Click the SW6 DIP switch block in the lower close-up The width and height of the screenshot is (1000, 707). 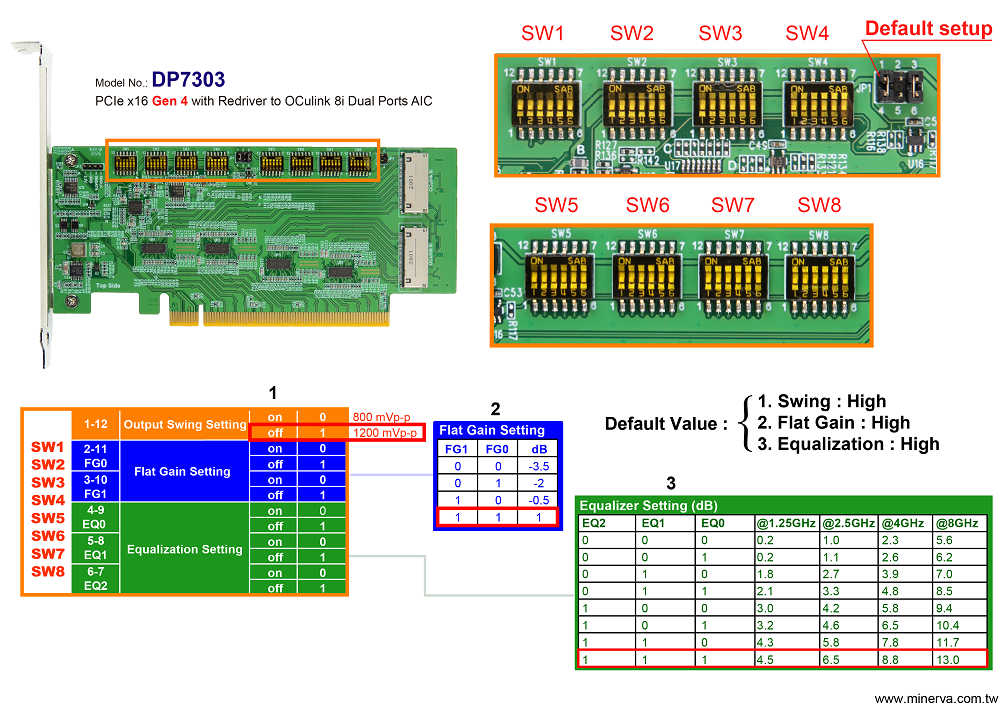(647, 279)
